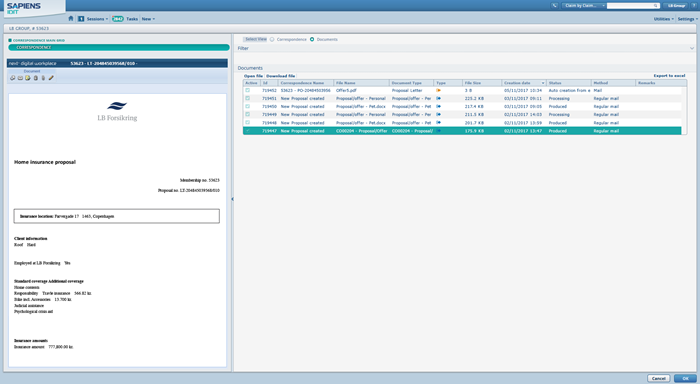
Task: Open the Utilities dropdown menu
Action: pyautogui.click(x=664, y=19)
